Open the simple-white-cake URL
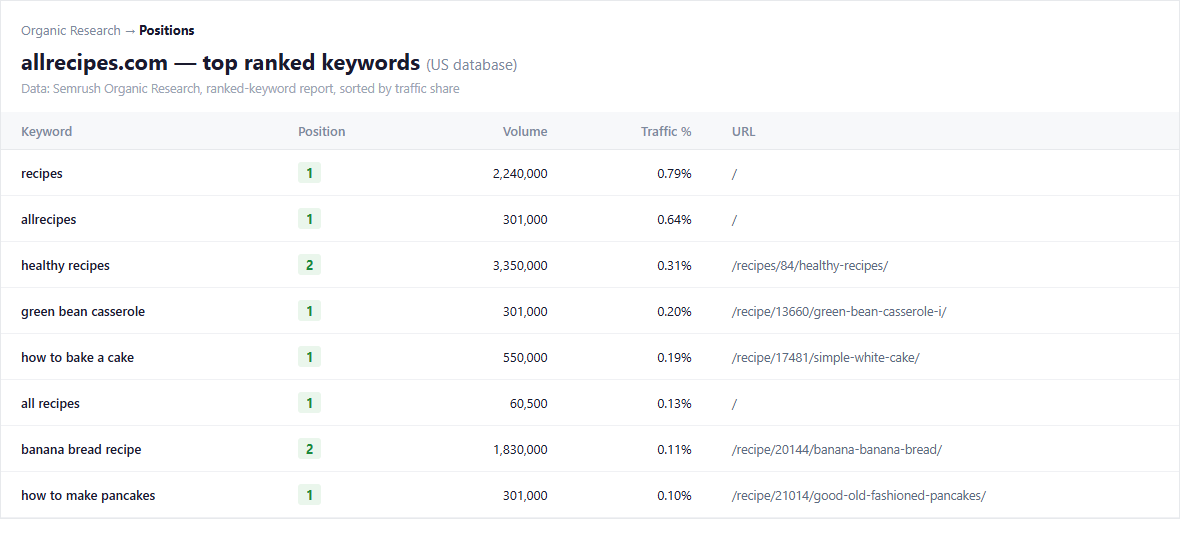Image resolution: width=1180 pixels, height=560 pixels. click(x=826, y=358)
